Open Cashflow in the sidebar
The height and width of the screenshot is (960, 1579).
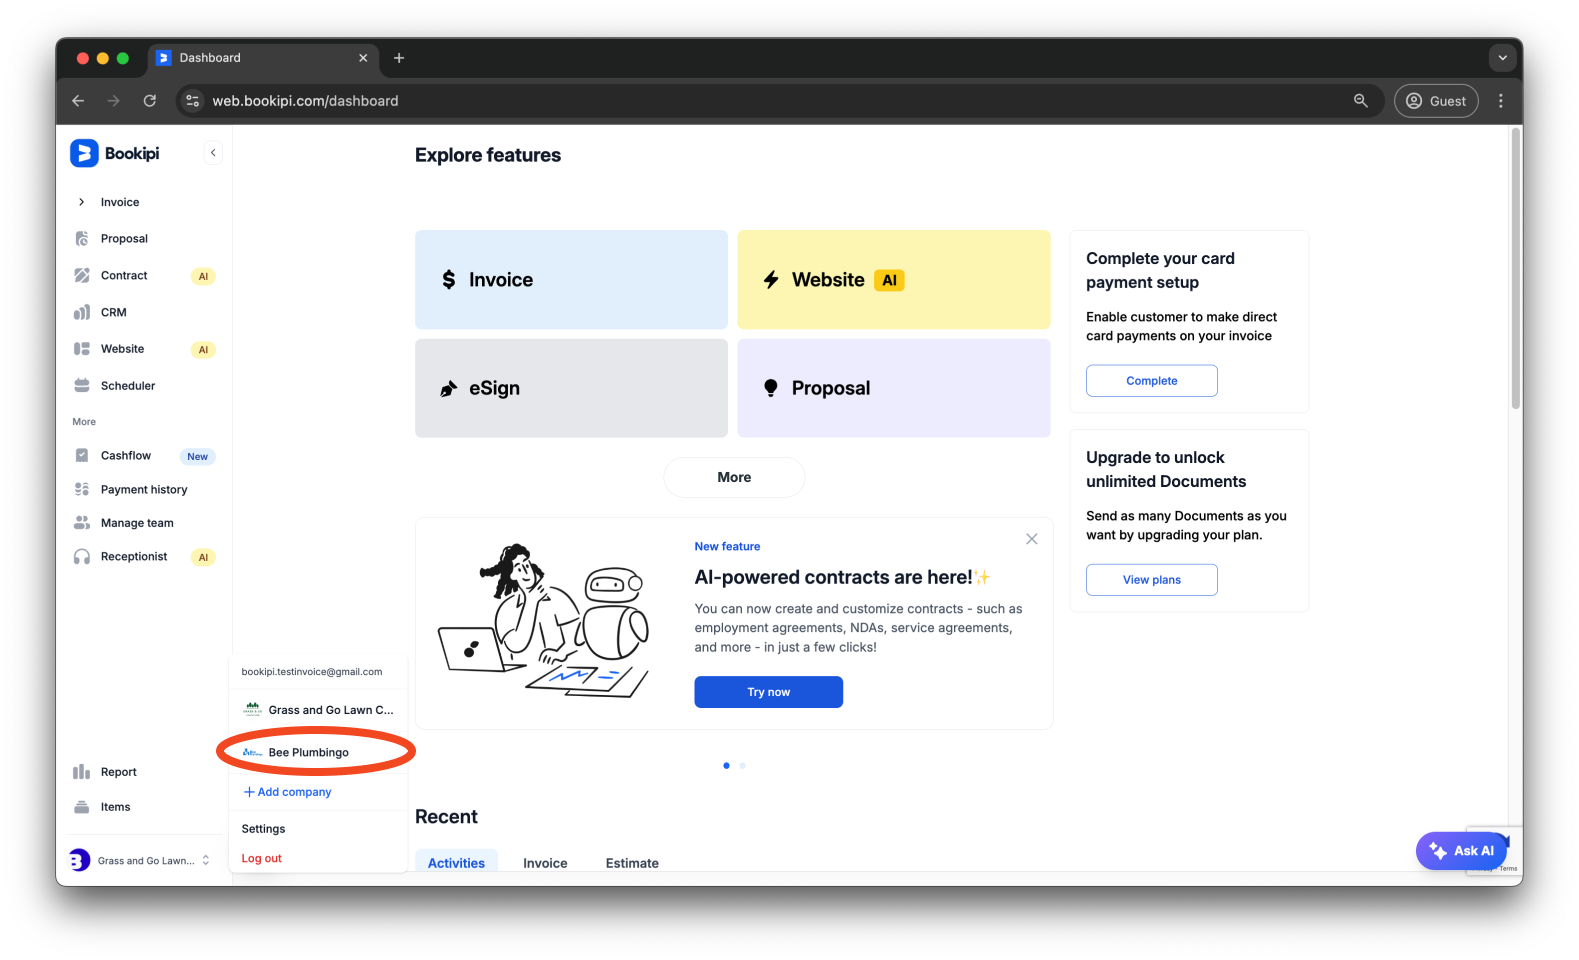point(126,456)
